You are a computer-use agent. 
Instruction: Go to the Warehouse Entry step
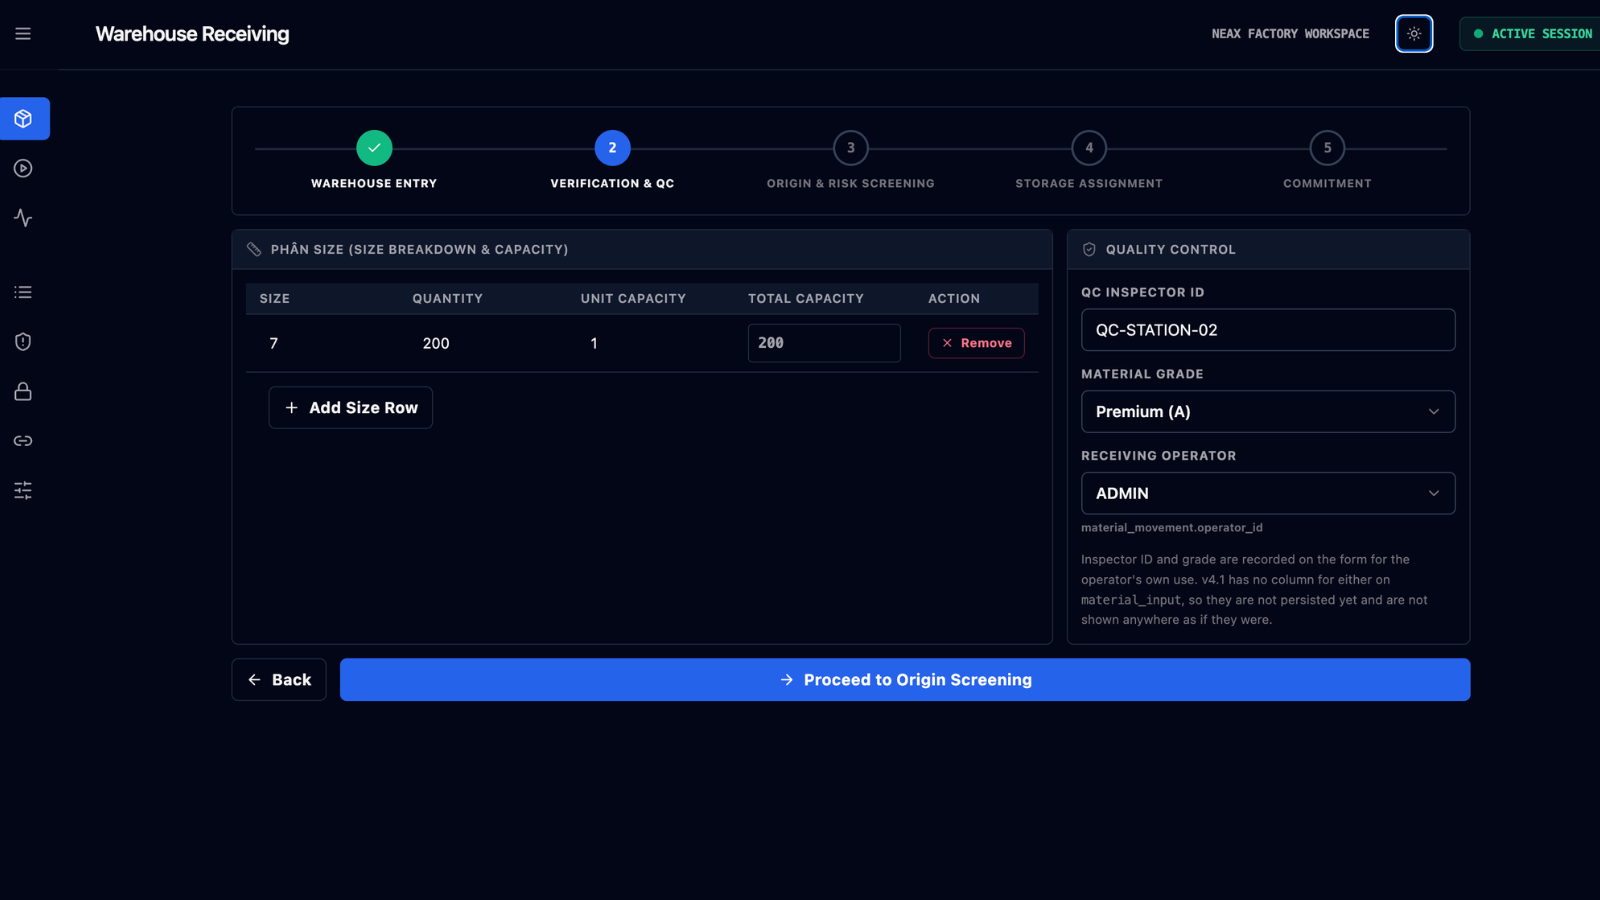[x=374, y=160]
